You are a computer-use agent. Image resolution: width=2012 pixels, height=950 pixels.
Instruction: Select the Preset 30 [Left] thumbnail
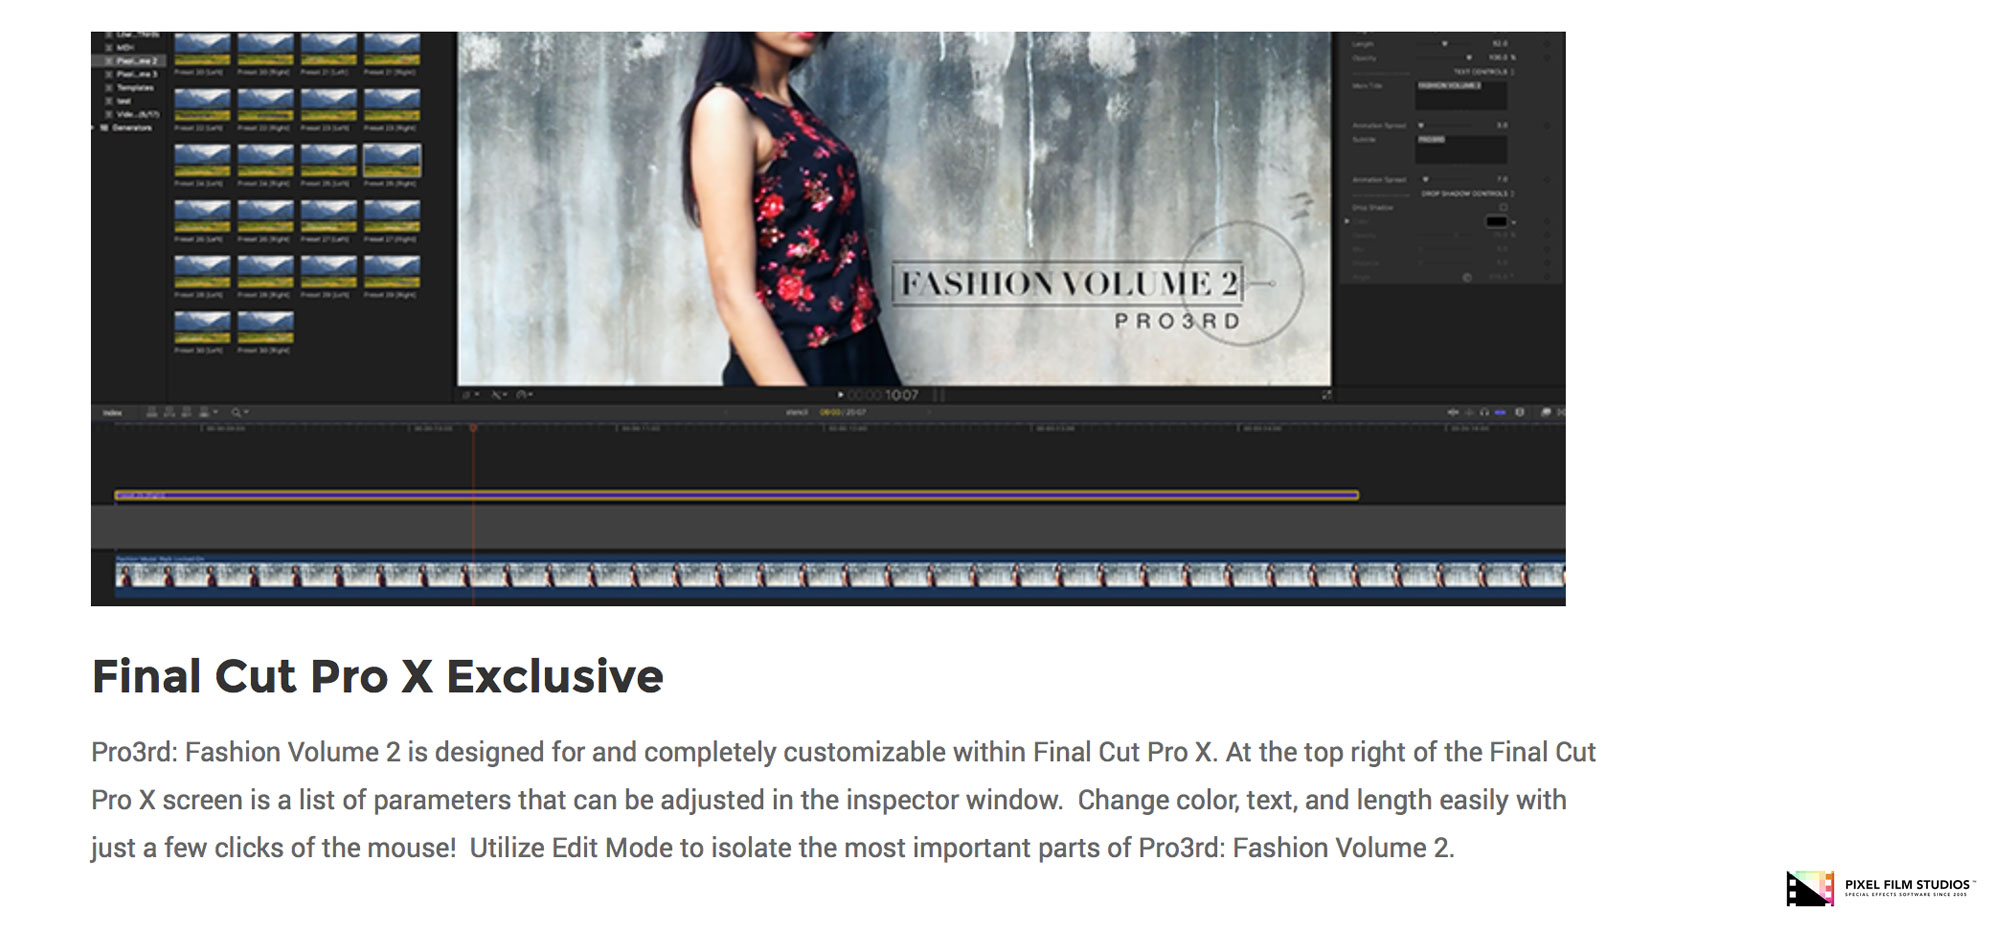(202, 326)
